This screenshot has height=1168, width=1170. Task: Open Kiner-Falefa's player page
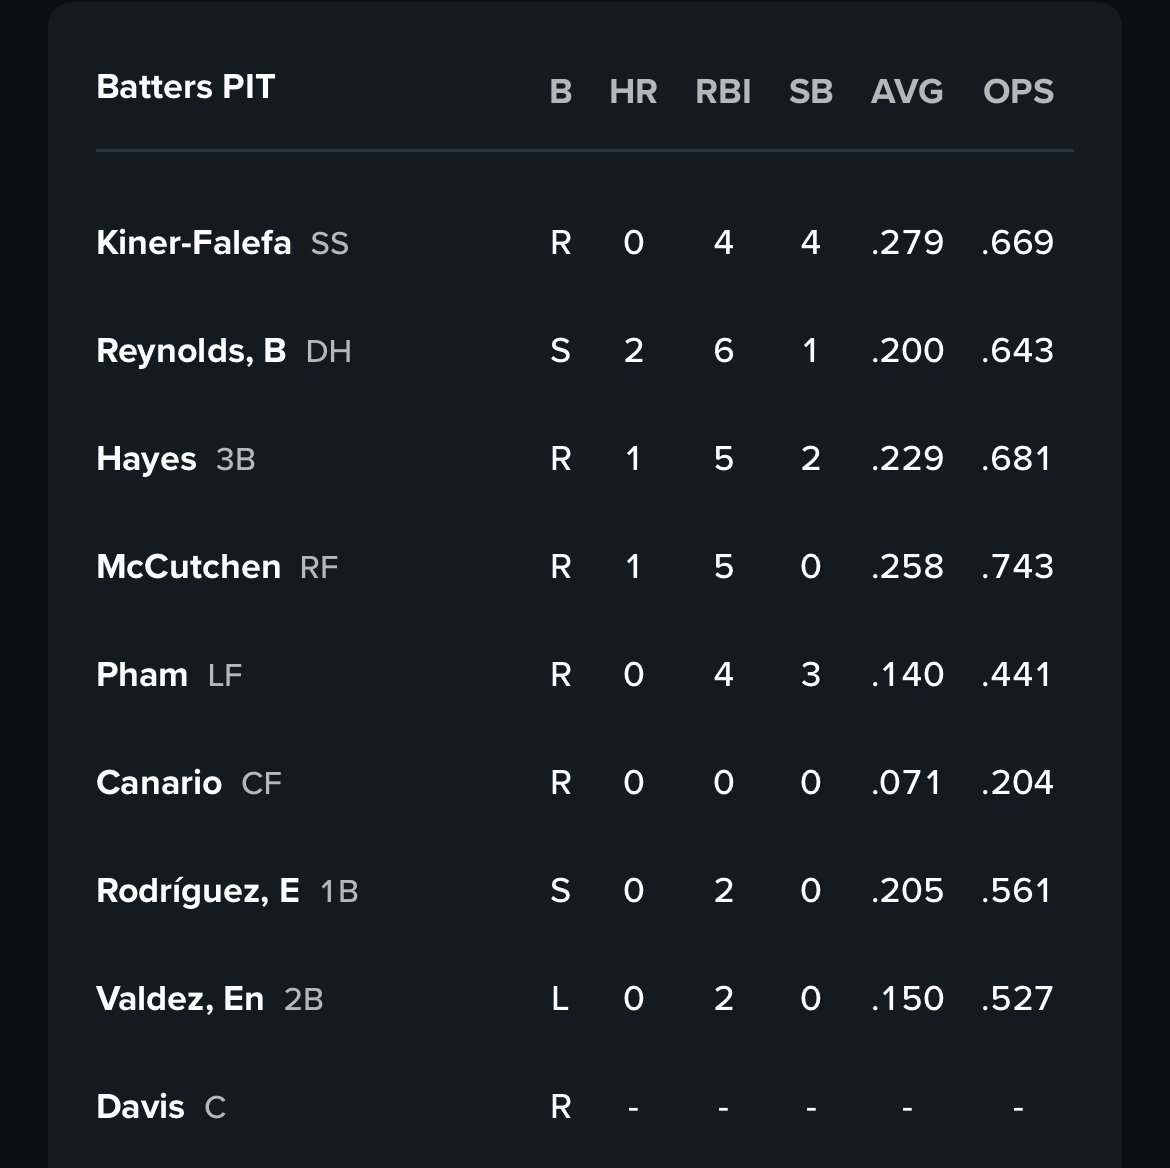point(194,243)
